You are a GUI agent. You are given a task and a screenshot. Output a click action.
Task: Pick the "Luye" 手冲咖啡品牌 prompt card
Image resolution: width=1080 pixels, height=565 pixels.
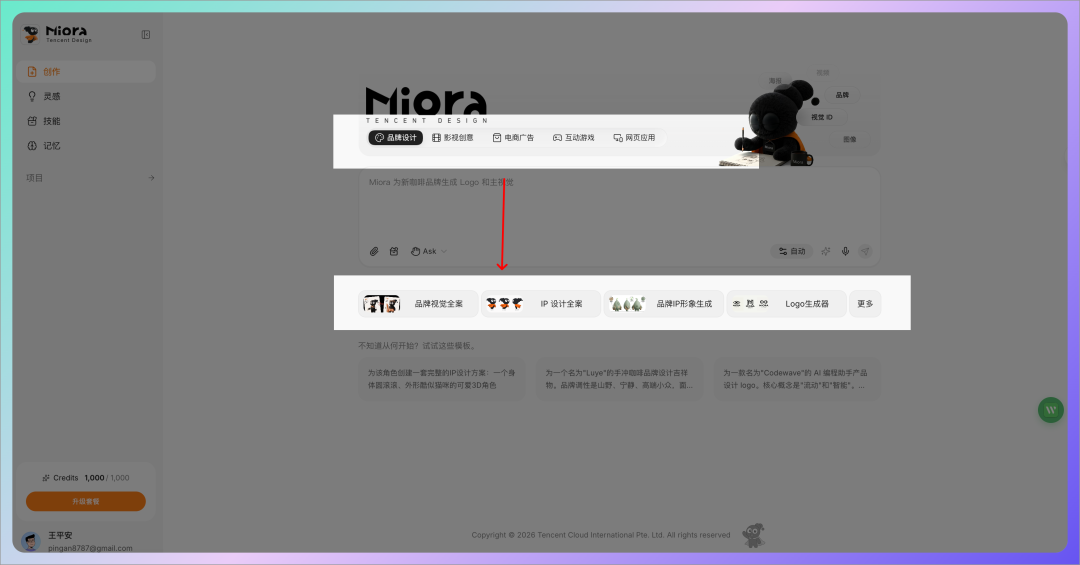point(619,379)
